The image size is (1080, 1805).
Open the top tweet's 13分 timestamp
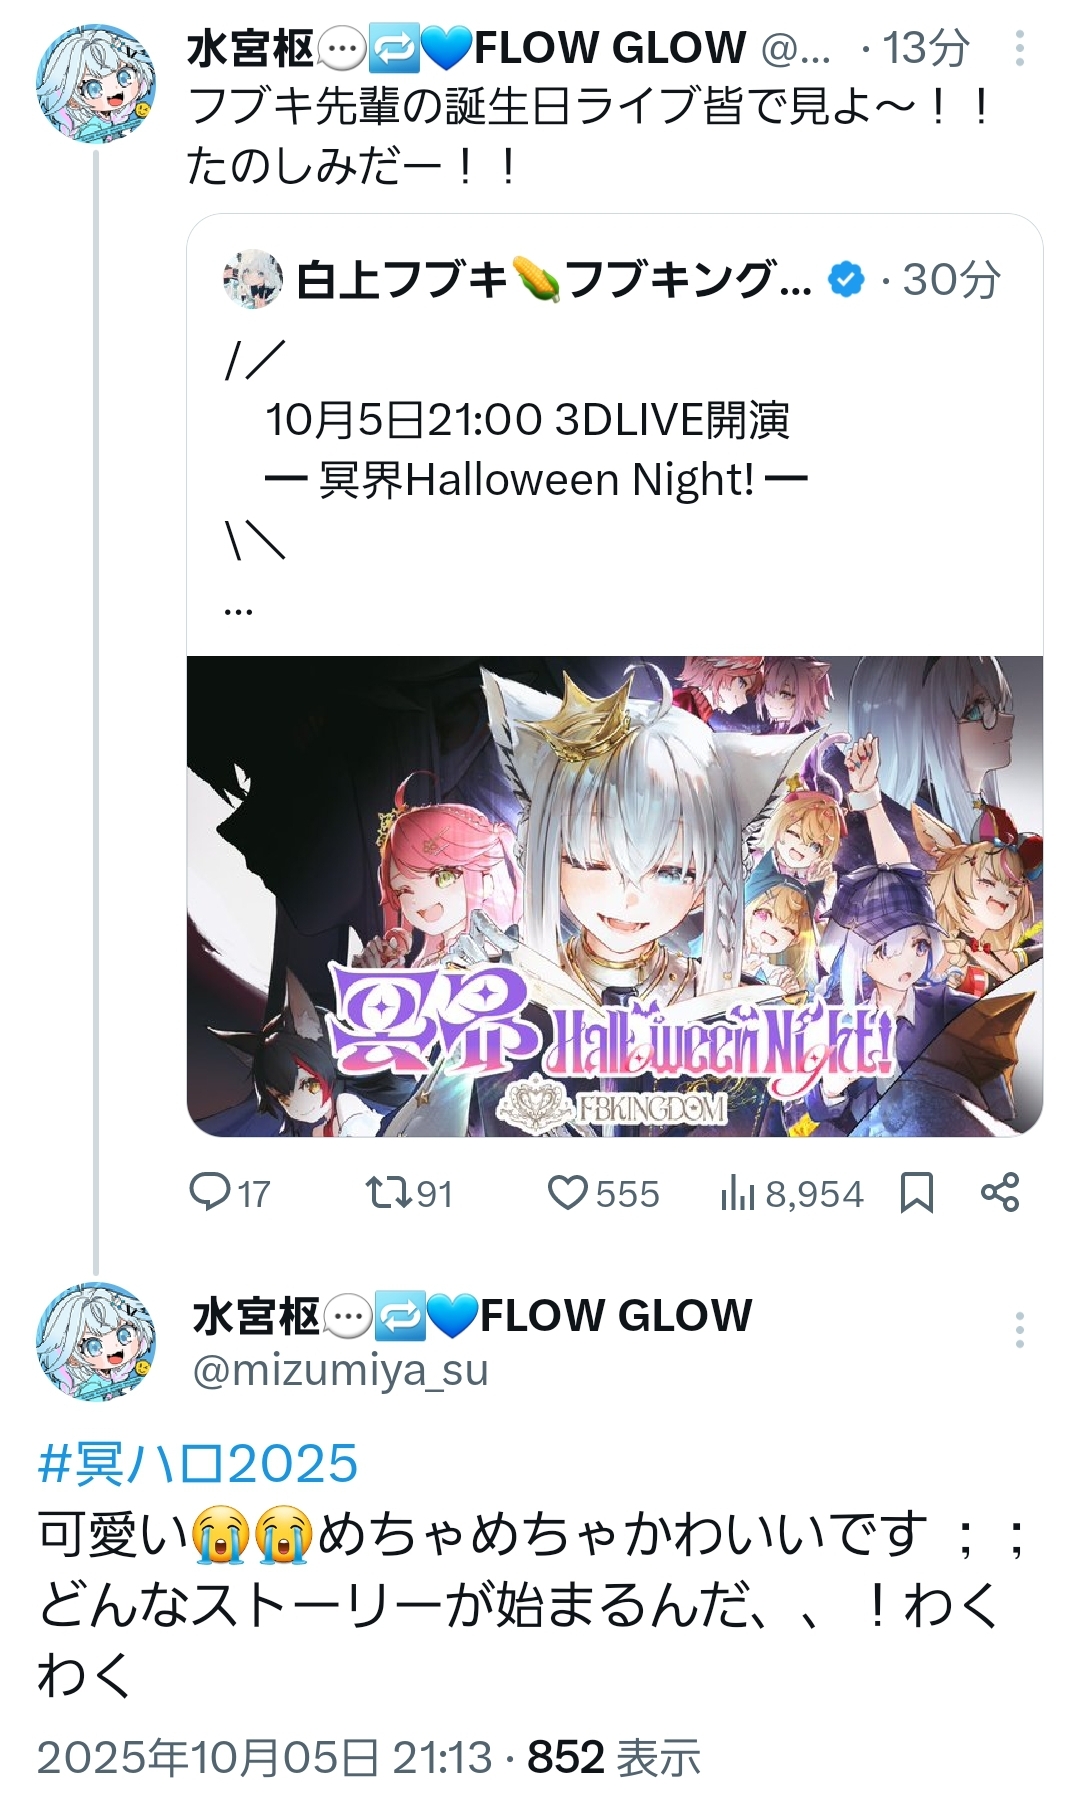(x=925, y=48)
